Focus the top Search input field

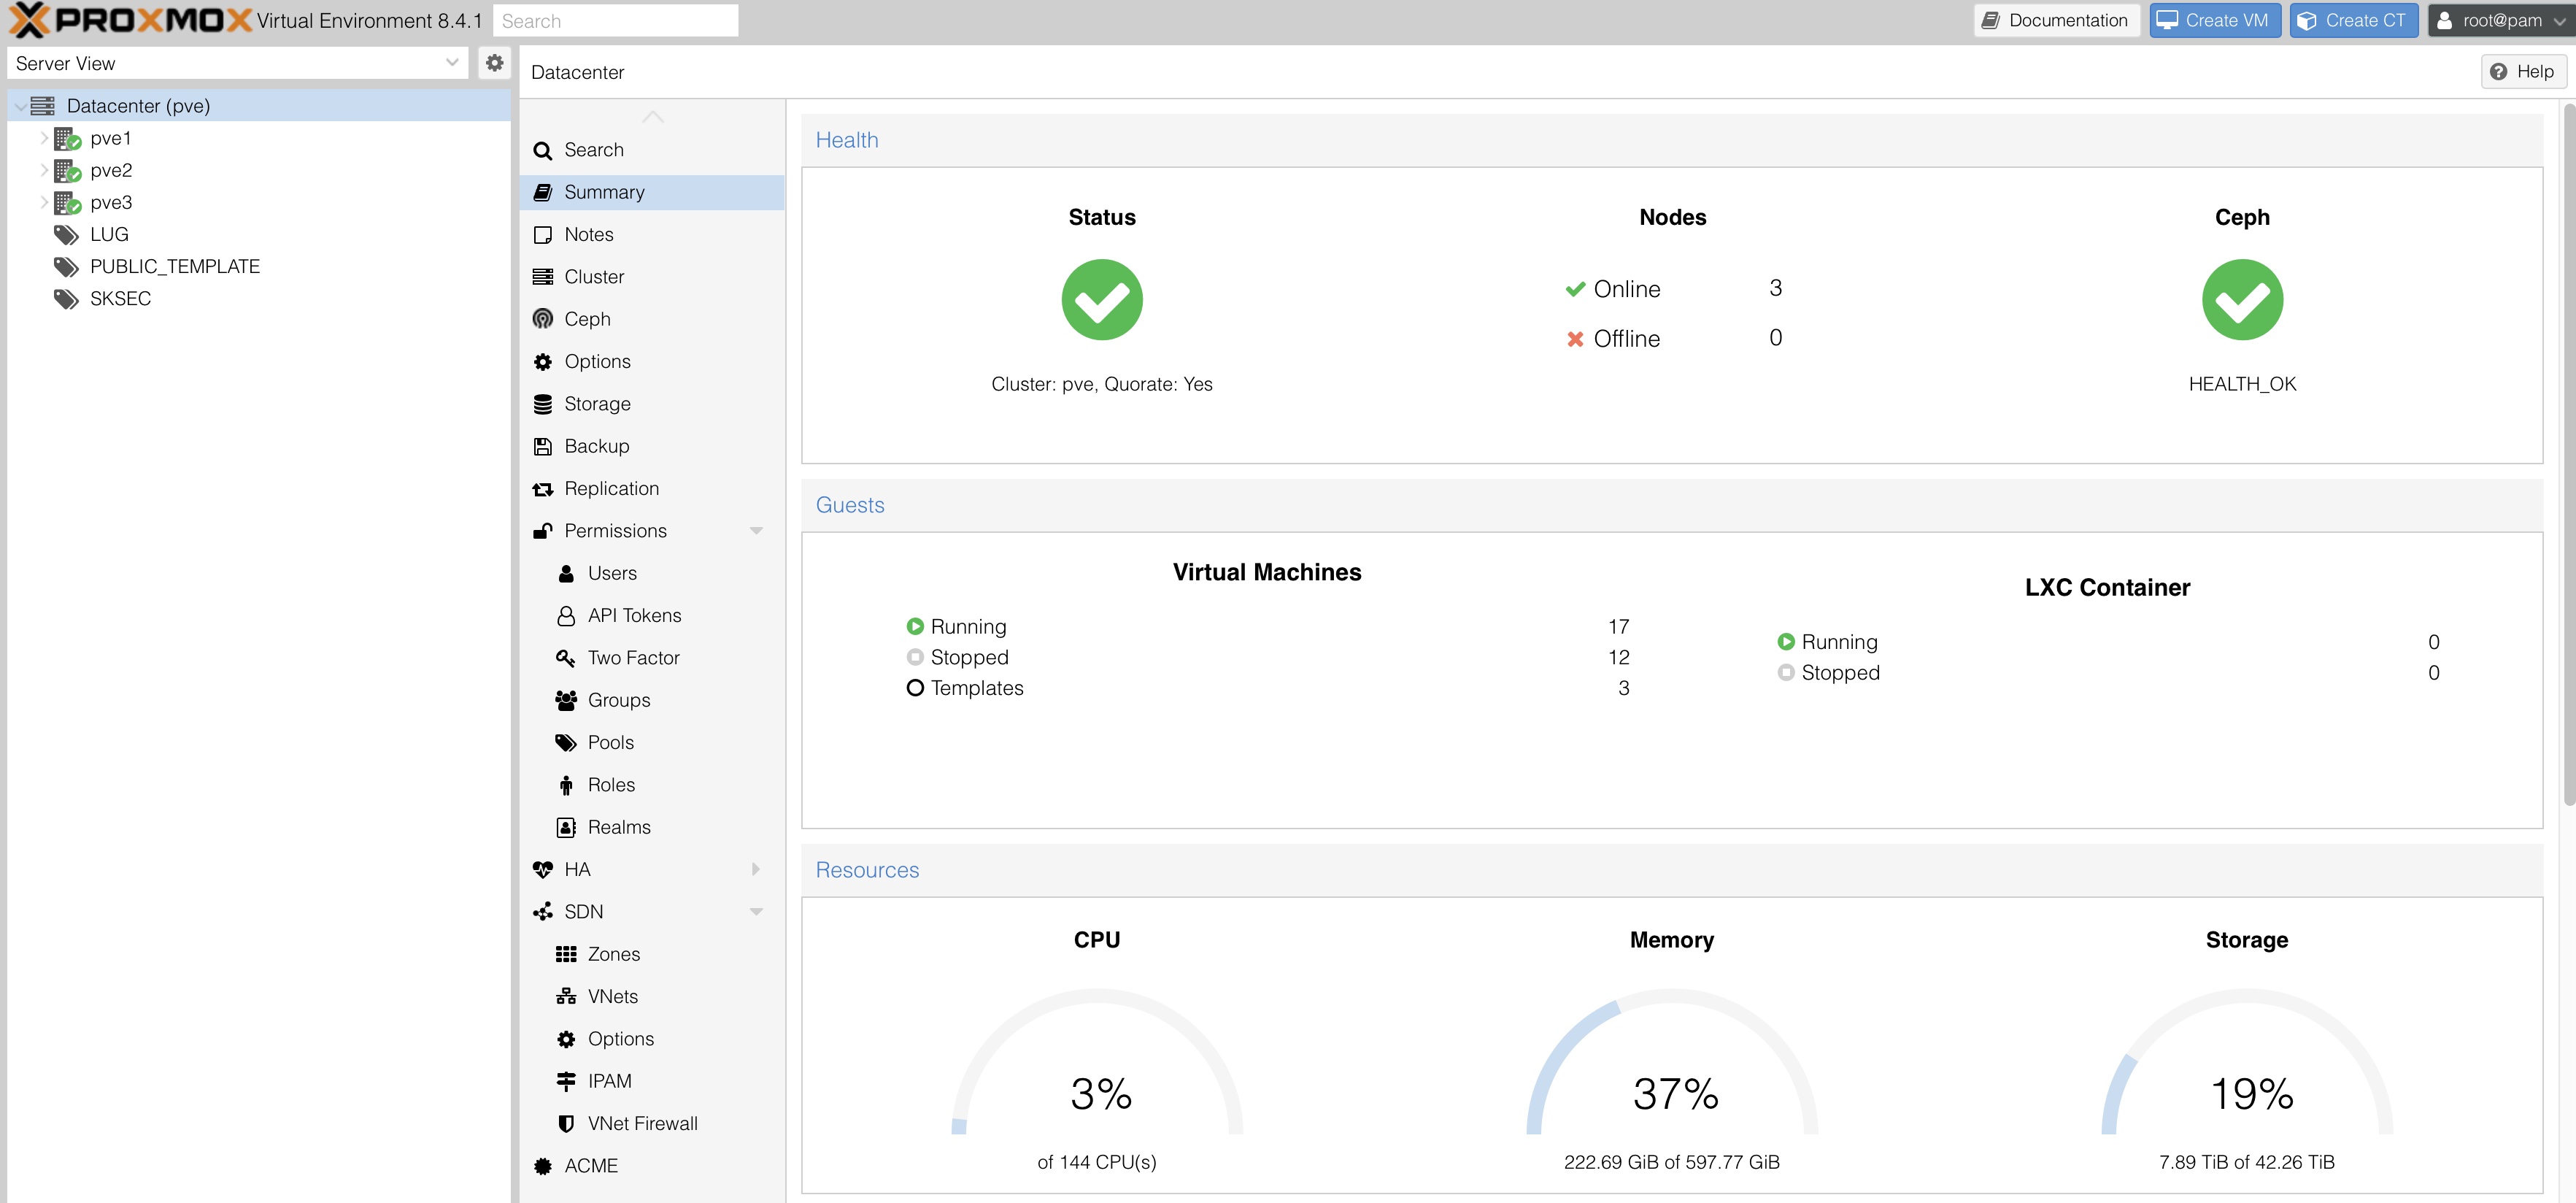pyautogui.click(x=615, y=21)
